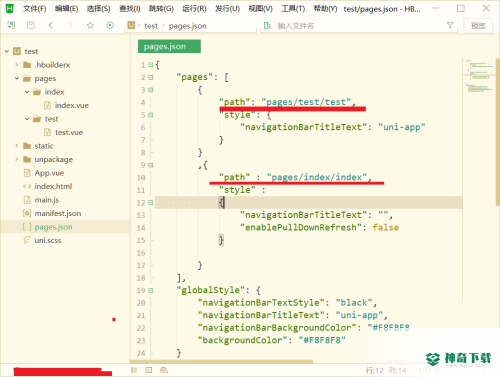Click the first status bar layout icon
This screenshot has height=377, width=500.
pyautogui.click(x=134, y=370)
